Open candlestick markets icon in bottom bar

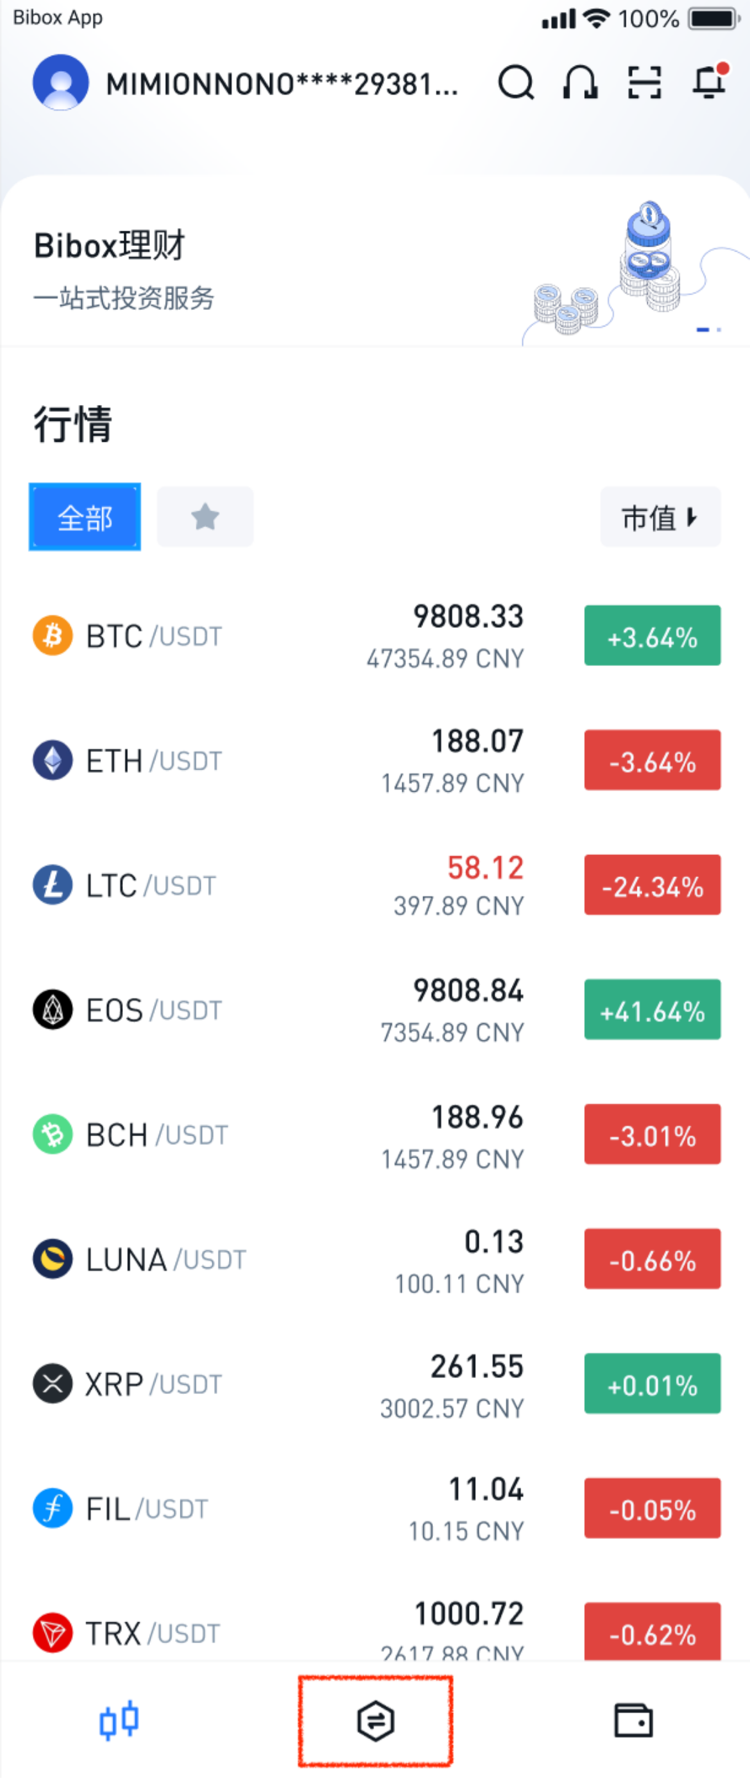(119, 1720)
